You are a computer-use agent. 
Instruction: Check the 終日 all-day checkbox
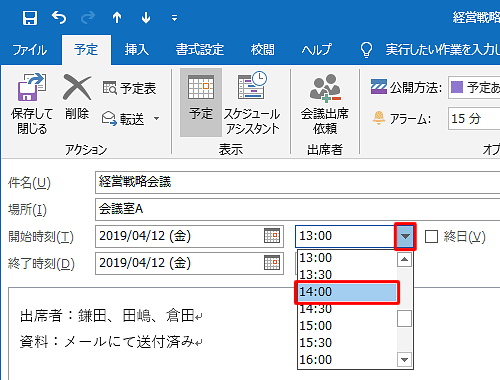coord(431,237)
